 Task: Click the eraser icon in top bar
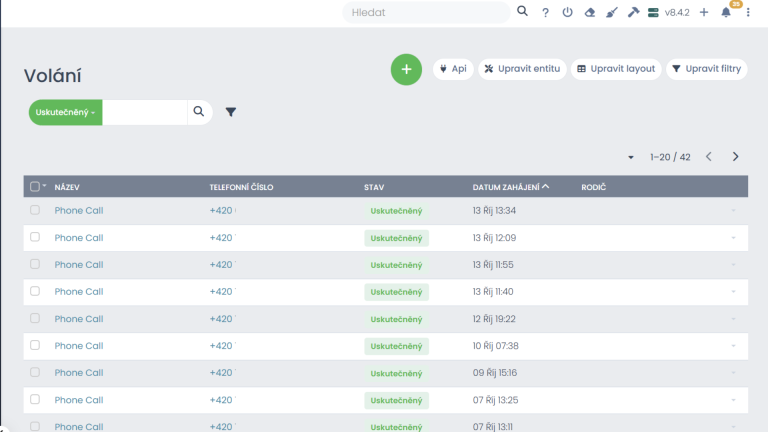(x=589, y=13)
